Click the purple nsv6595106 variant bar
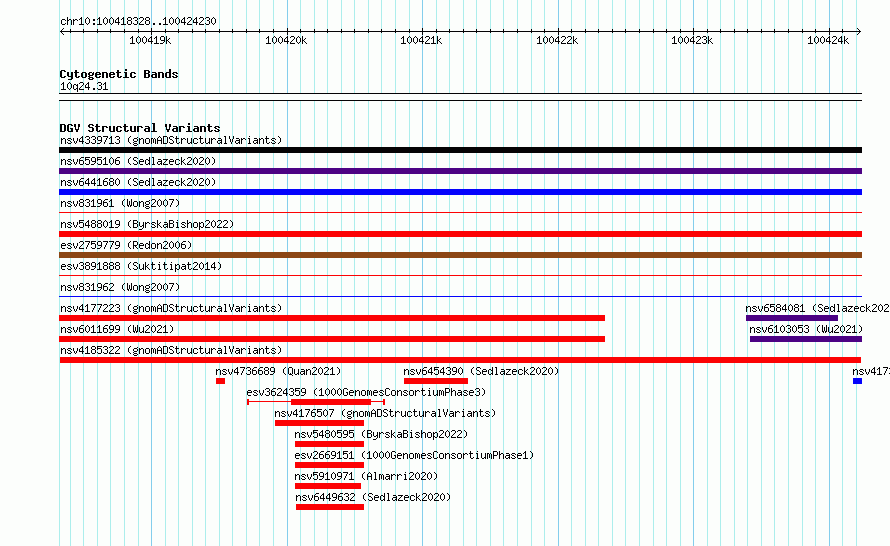Screen dimensions: 890x546 tap(460, 171)
